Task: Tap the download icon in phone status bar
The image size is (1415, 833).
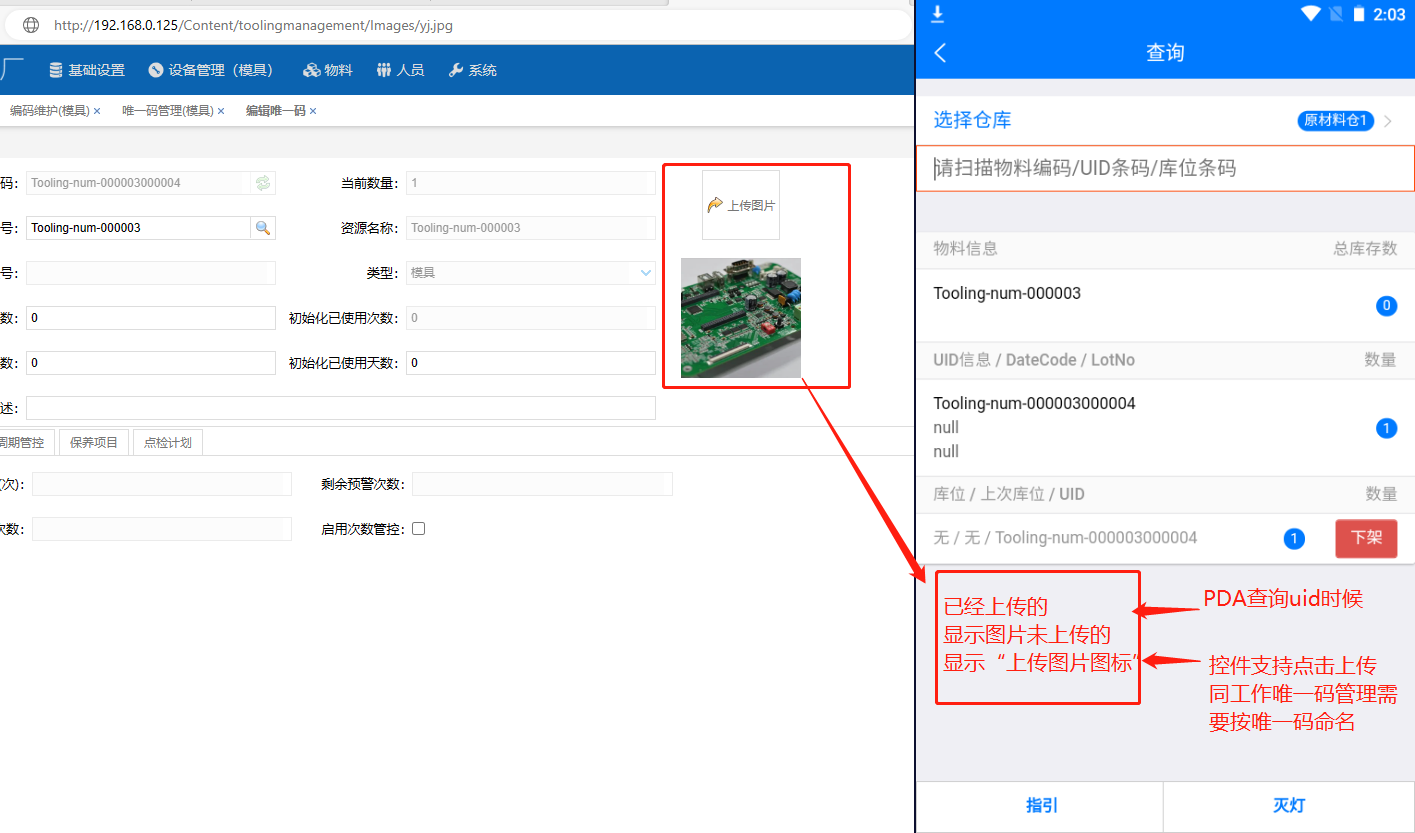Action: coord(938,13)
